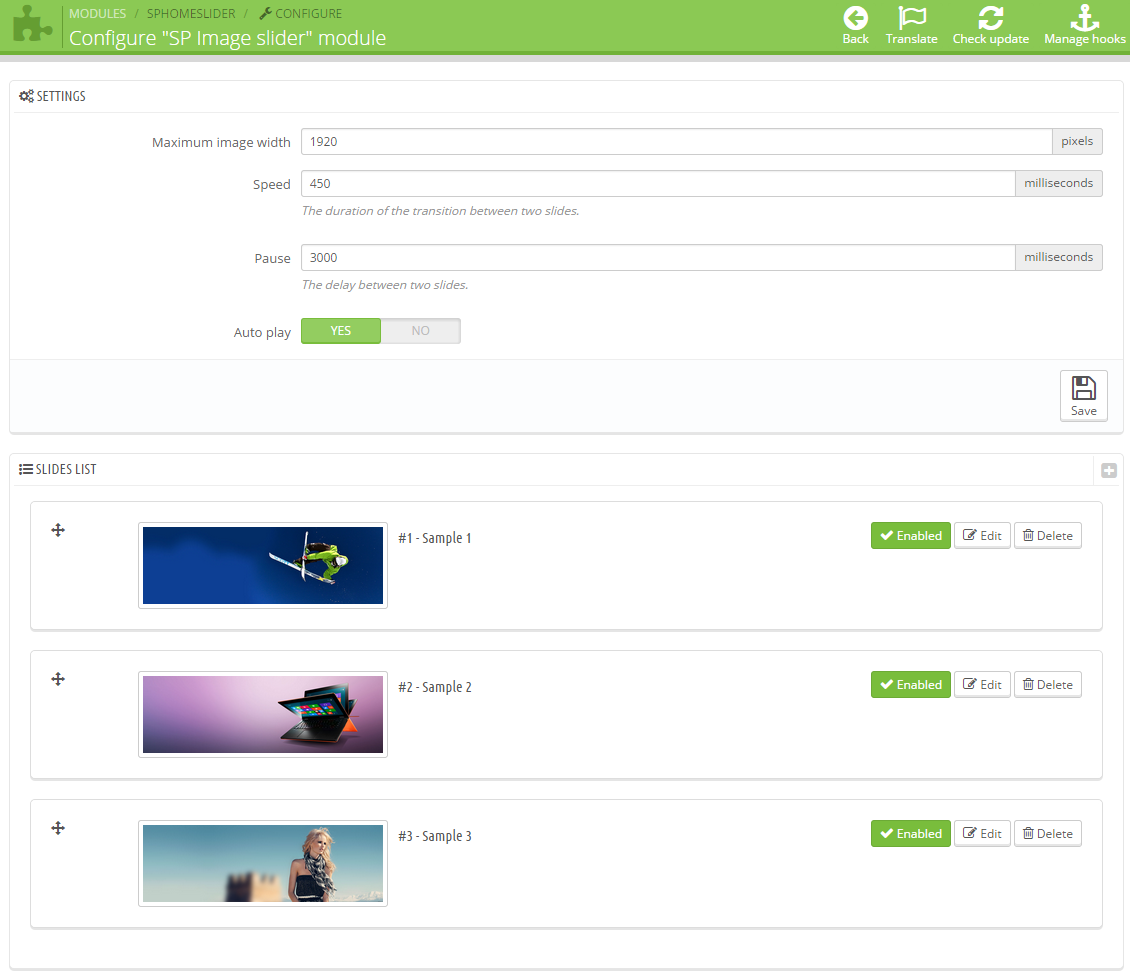
Task: Click the Save floppy disk button
Action: tap(1083, 396)
